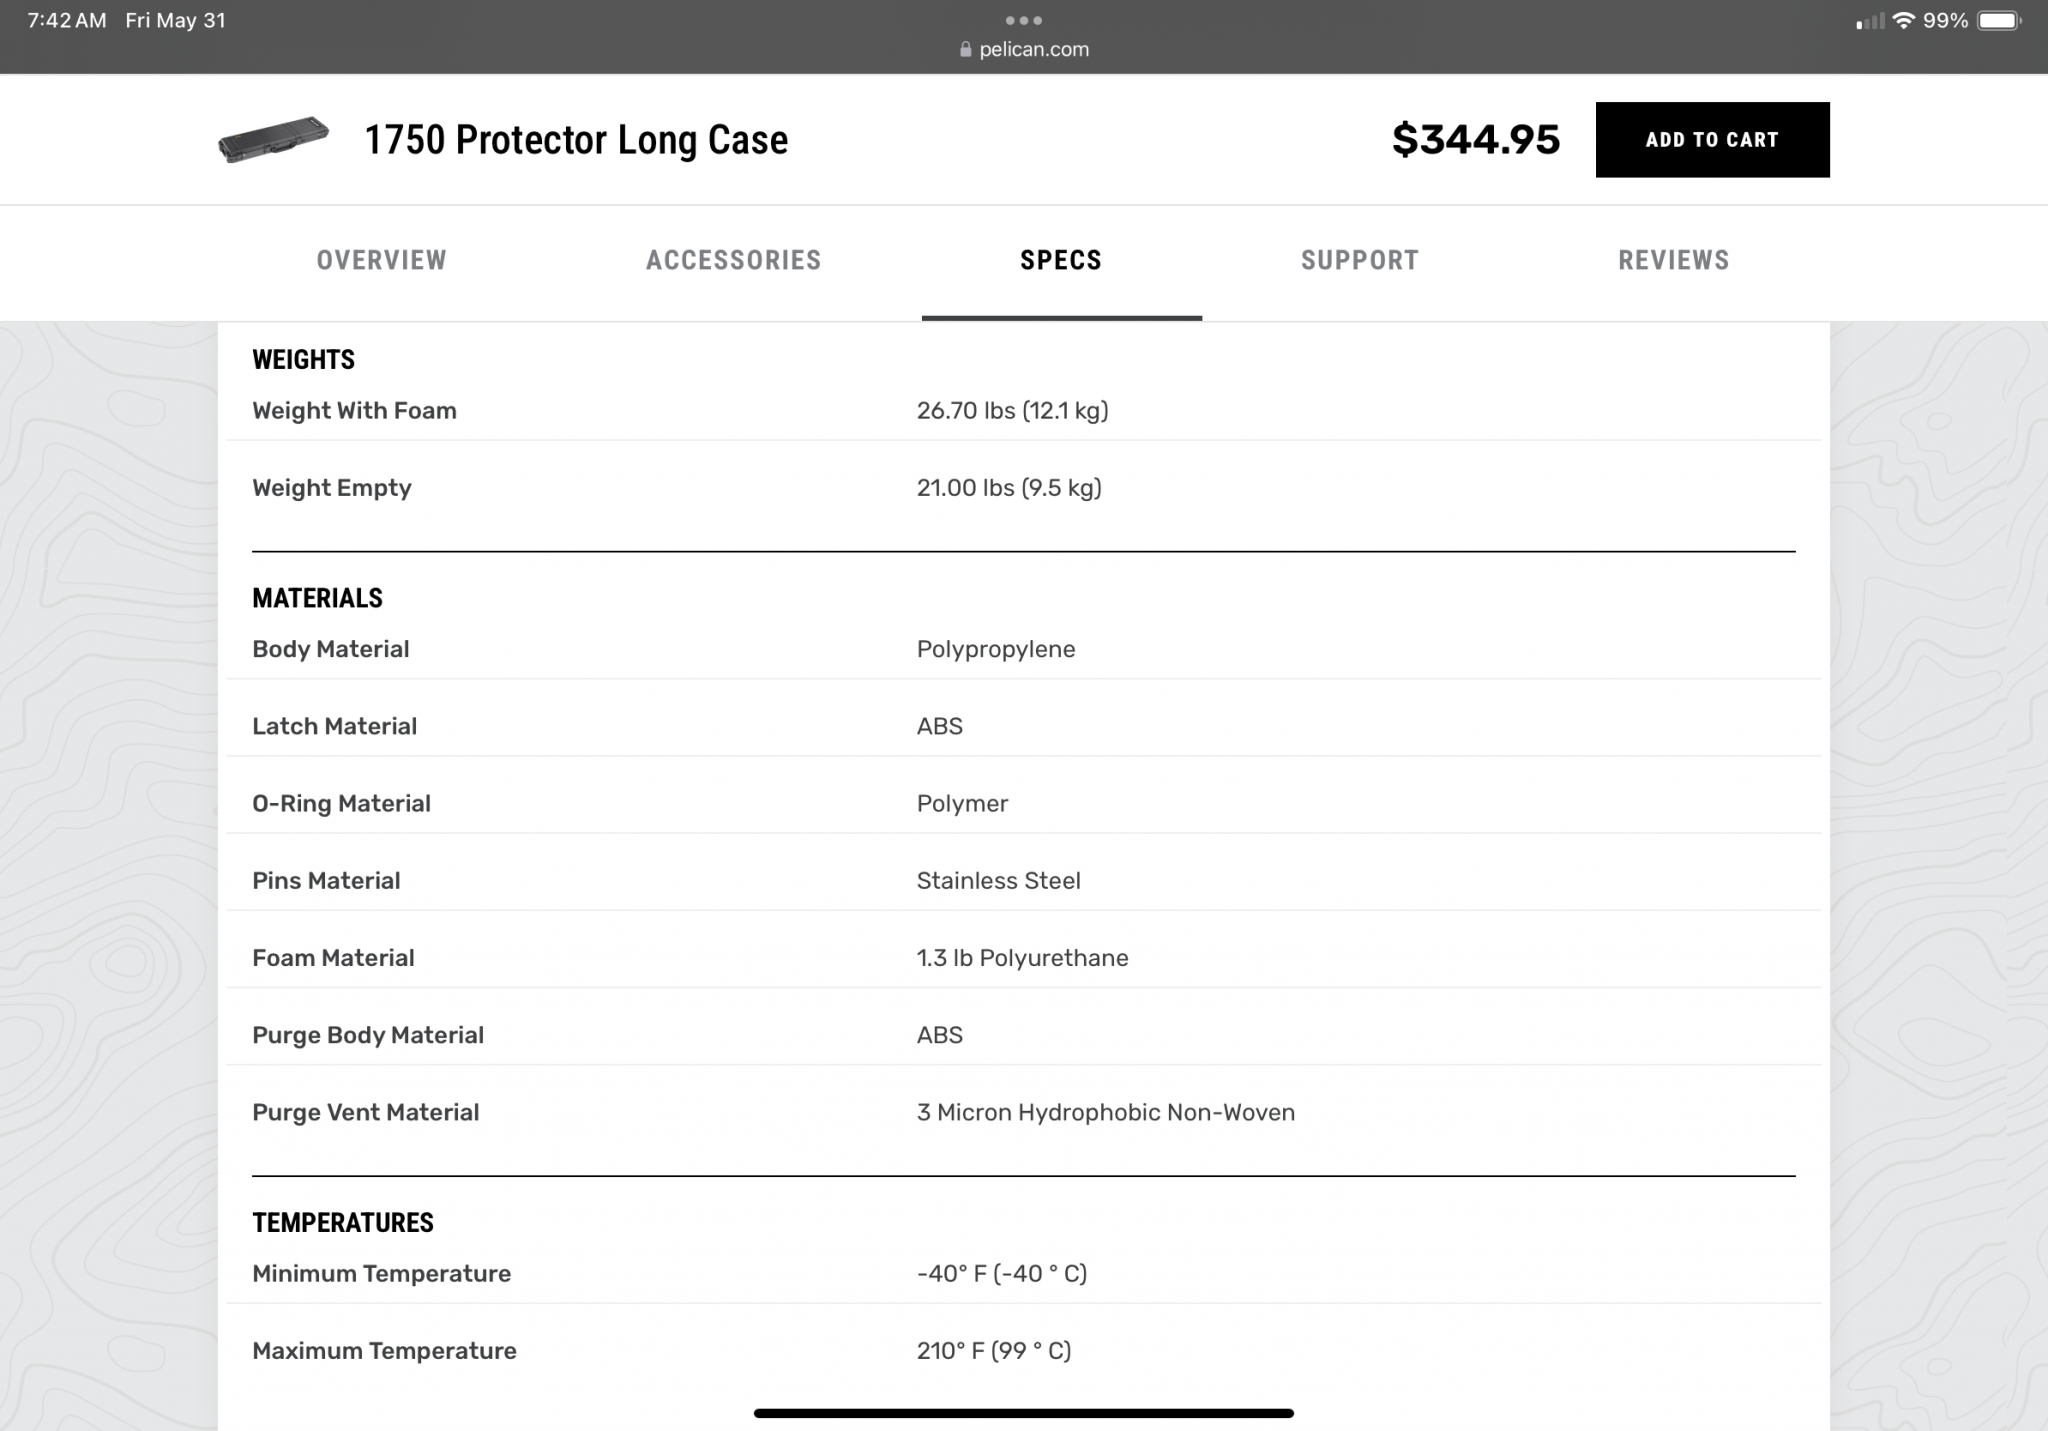Add the case to cart
This screenshot has height=1431, width=2048.
[x=1712, y=140]
